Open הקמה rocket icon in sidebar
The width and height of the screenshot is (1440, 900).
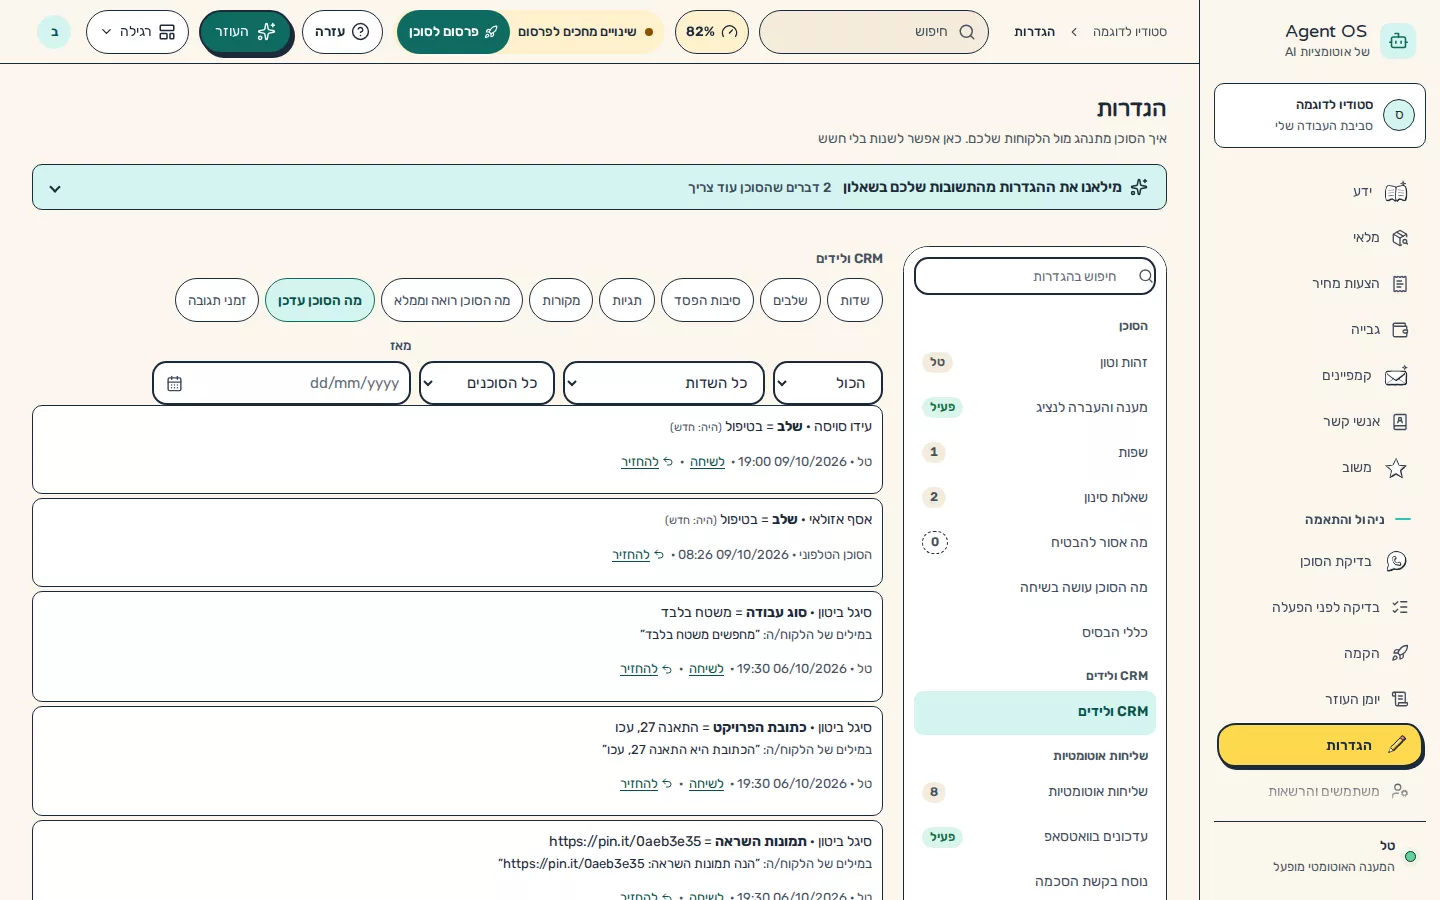click(x=1399, y=653)
